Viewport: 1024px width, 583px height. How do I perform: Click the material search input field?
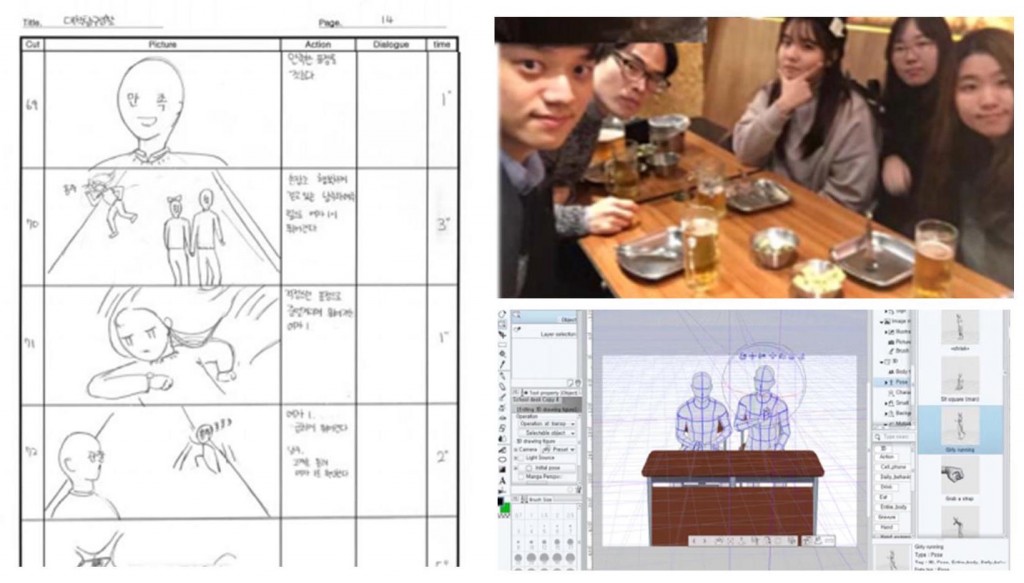895,437
